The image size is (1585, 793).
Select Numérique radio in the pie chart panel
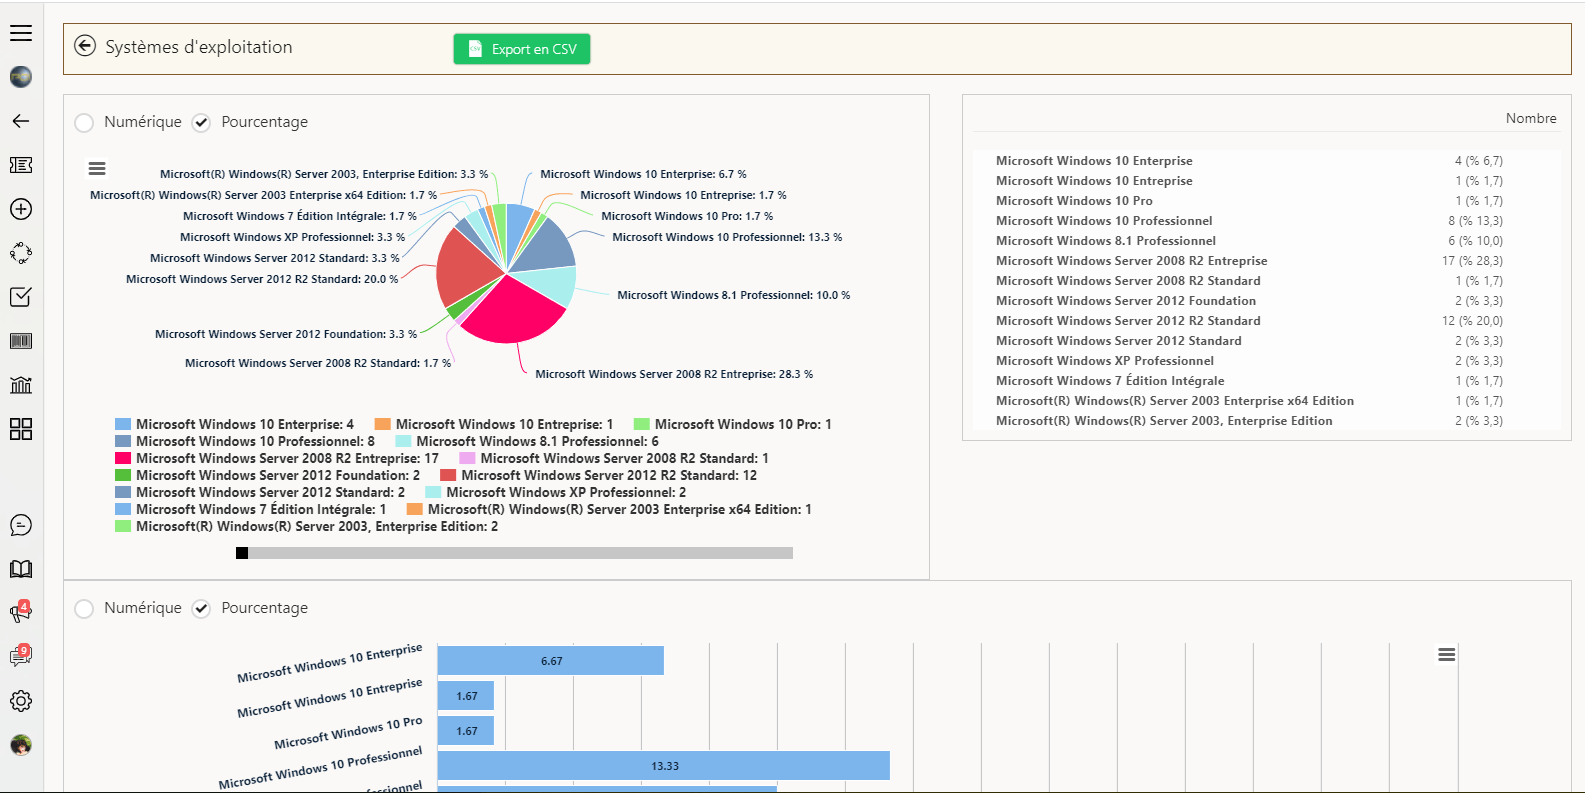click(x=85, y=122)
